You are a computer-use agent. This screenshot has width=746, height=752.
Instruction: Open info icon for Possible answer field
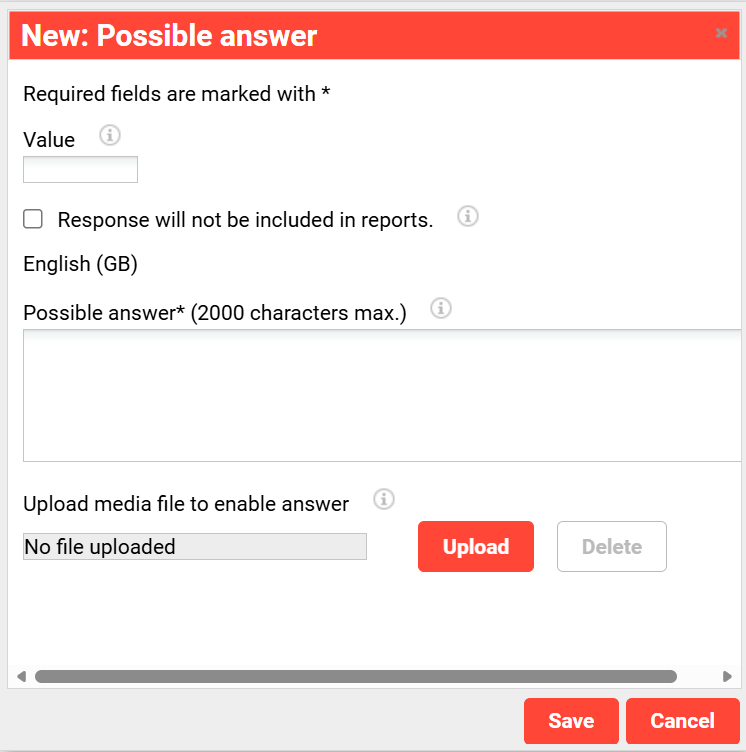[x=441, y=308]
